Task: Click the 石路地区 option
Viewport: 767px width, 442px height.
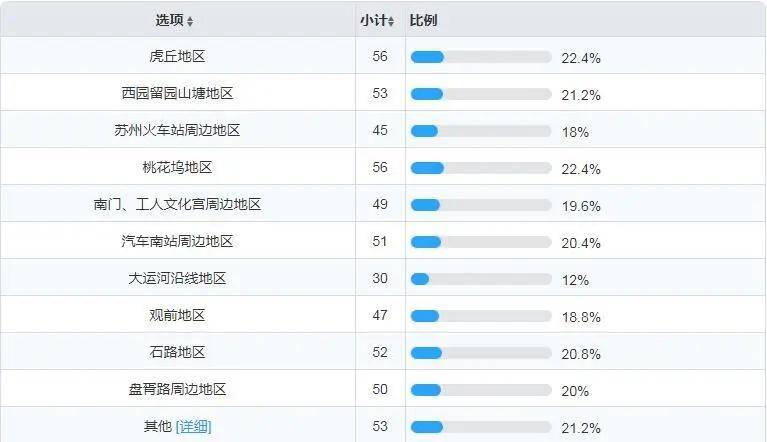Action: [x=178, y=352]
